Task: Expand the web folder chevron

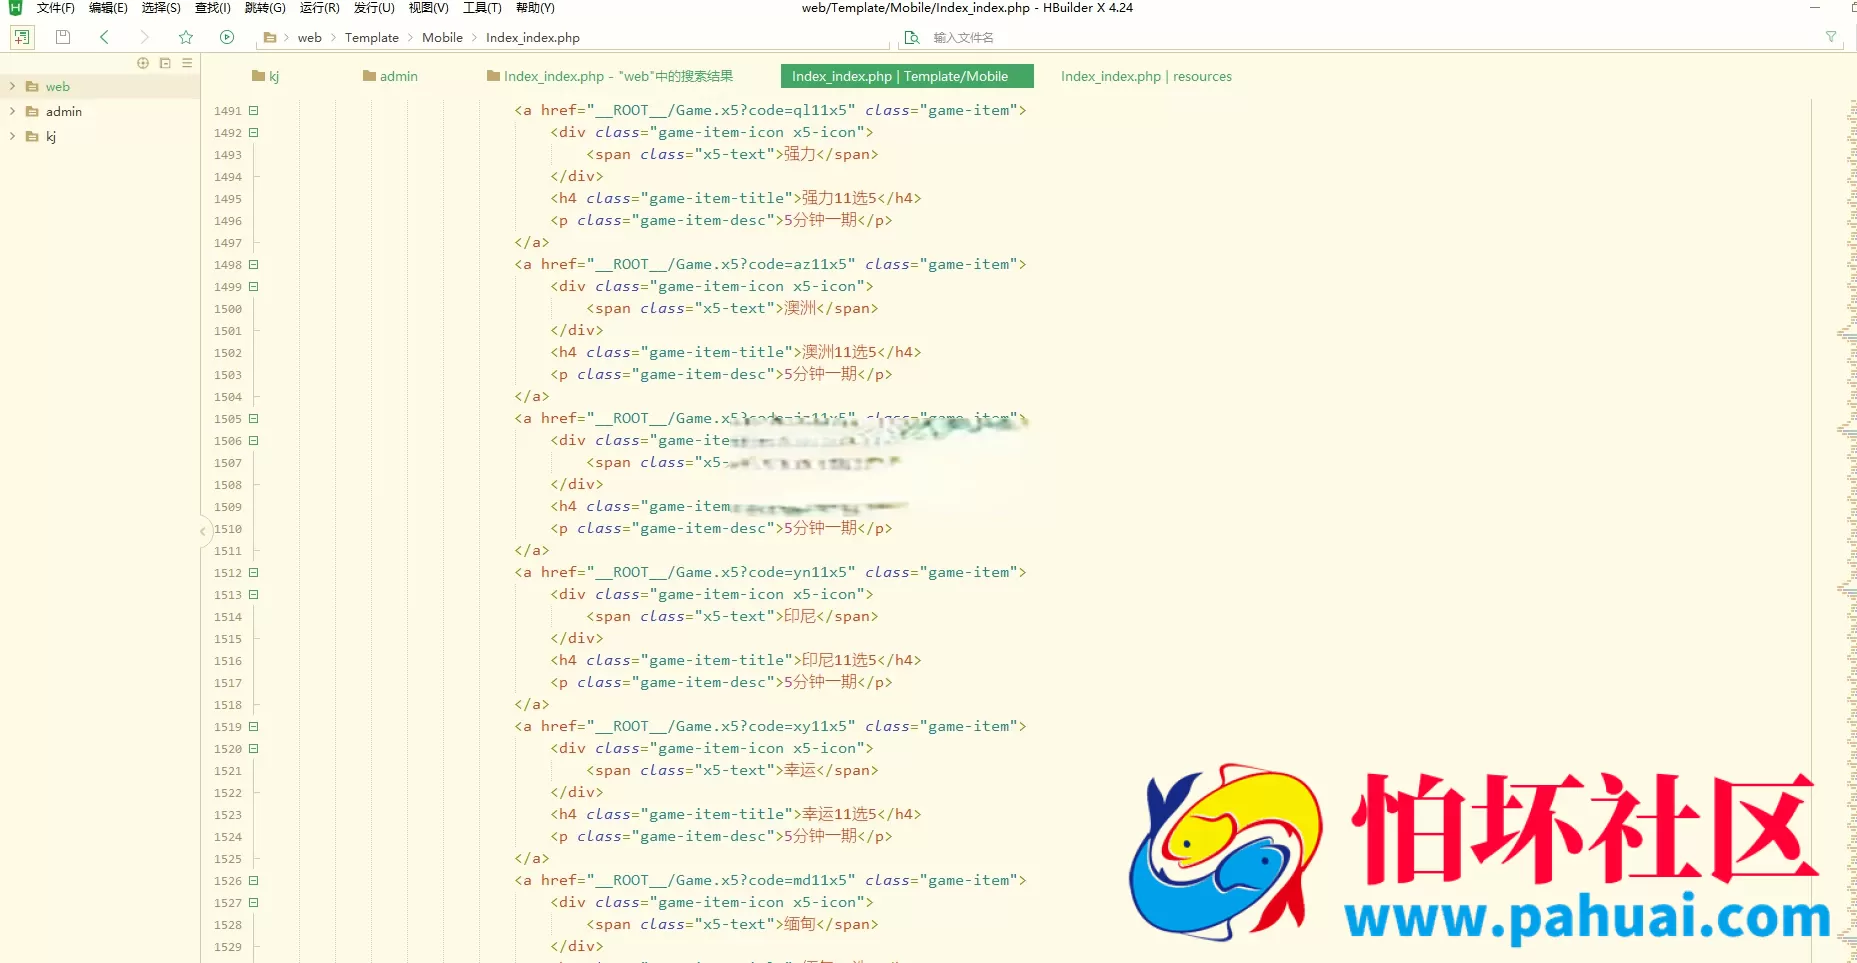Action: tap(12, 87)
